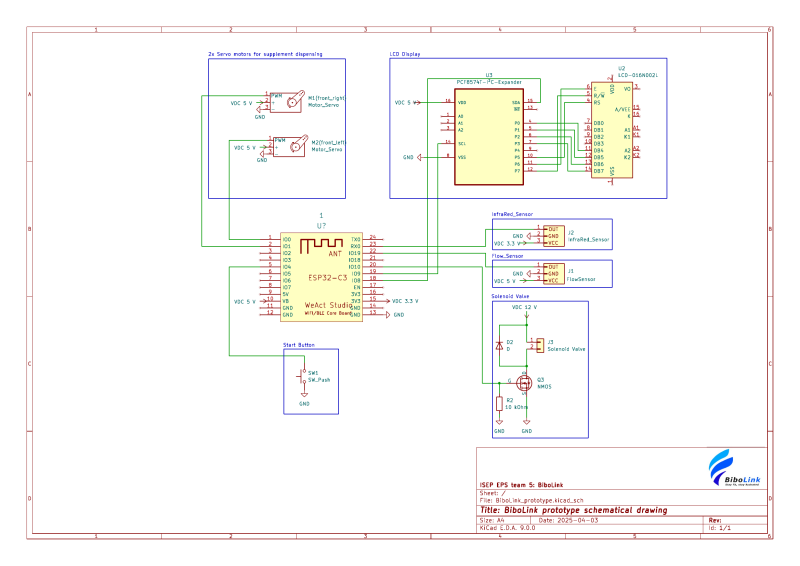Click the drawing title text field

573,510
